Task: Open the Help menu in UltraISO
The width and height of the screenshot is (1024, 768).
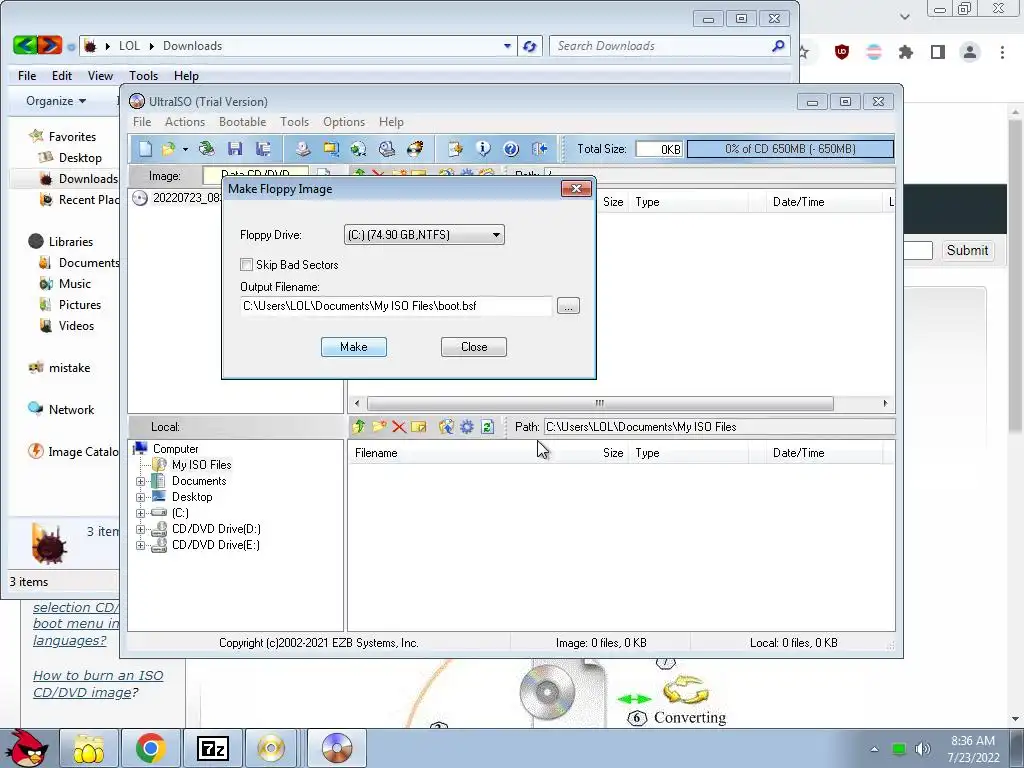Action: tap(391, 122)
